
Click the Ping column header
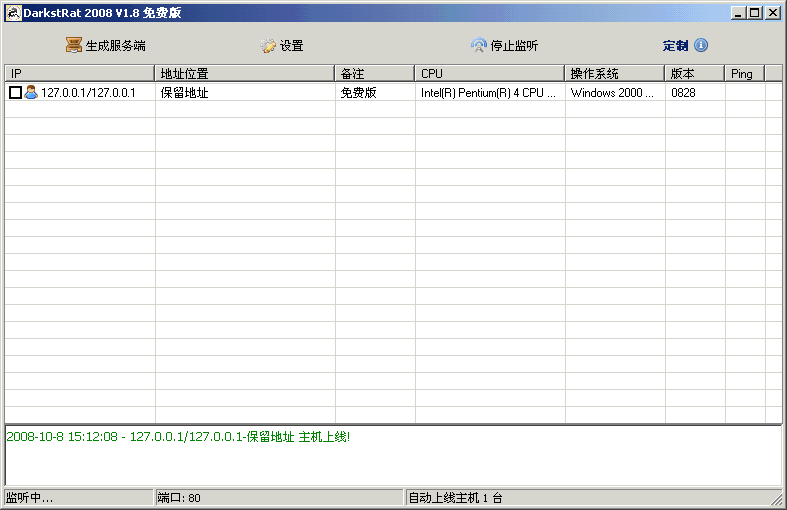click(x=744, y=74)
